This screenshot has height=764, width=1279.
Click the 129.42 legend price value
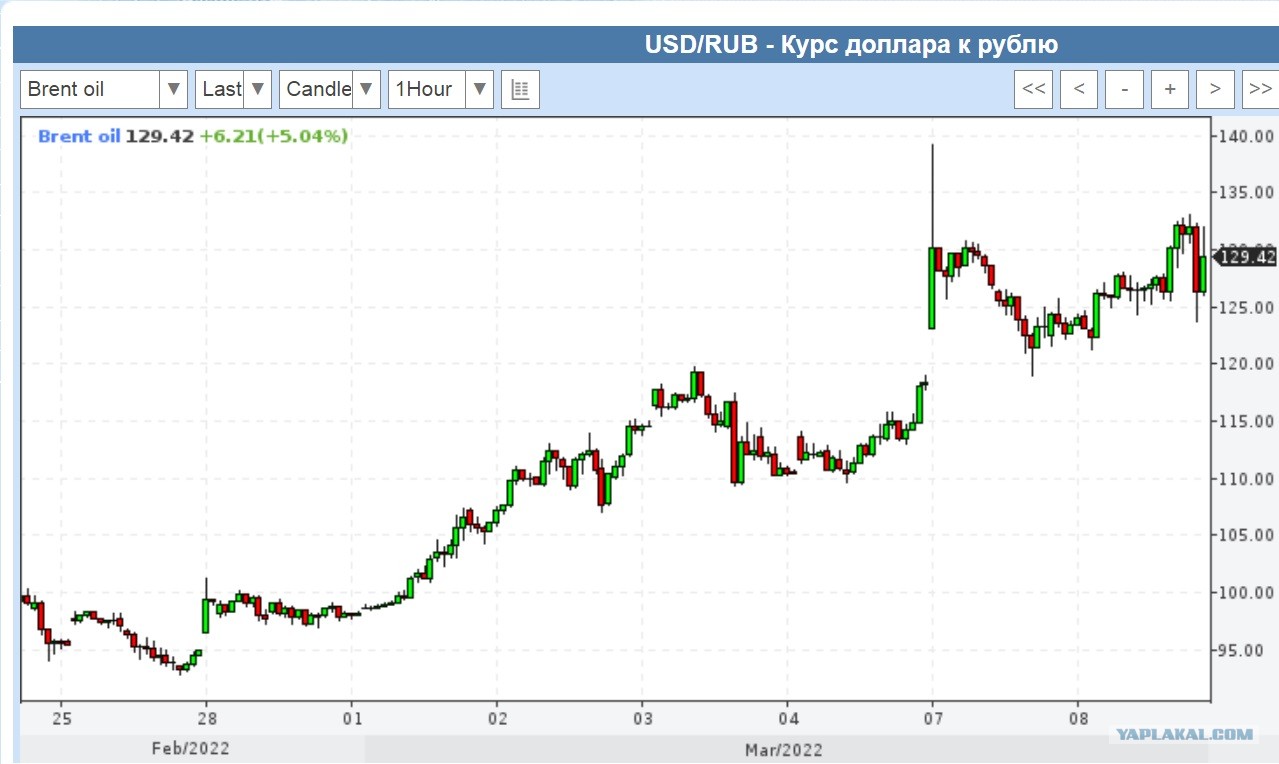click(160, 136)
